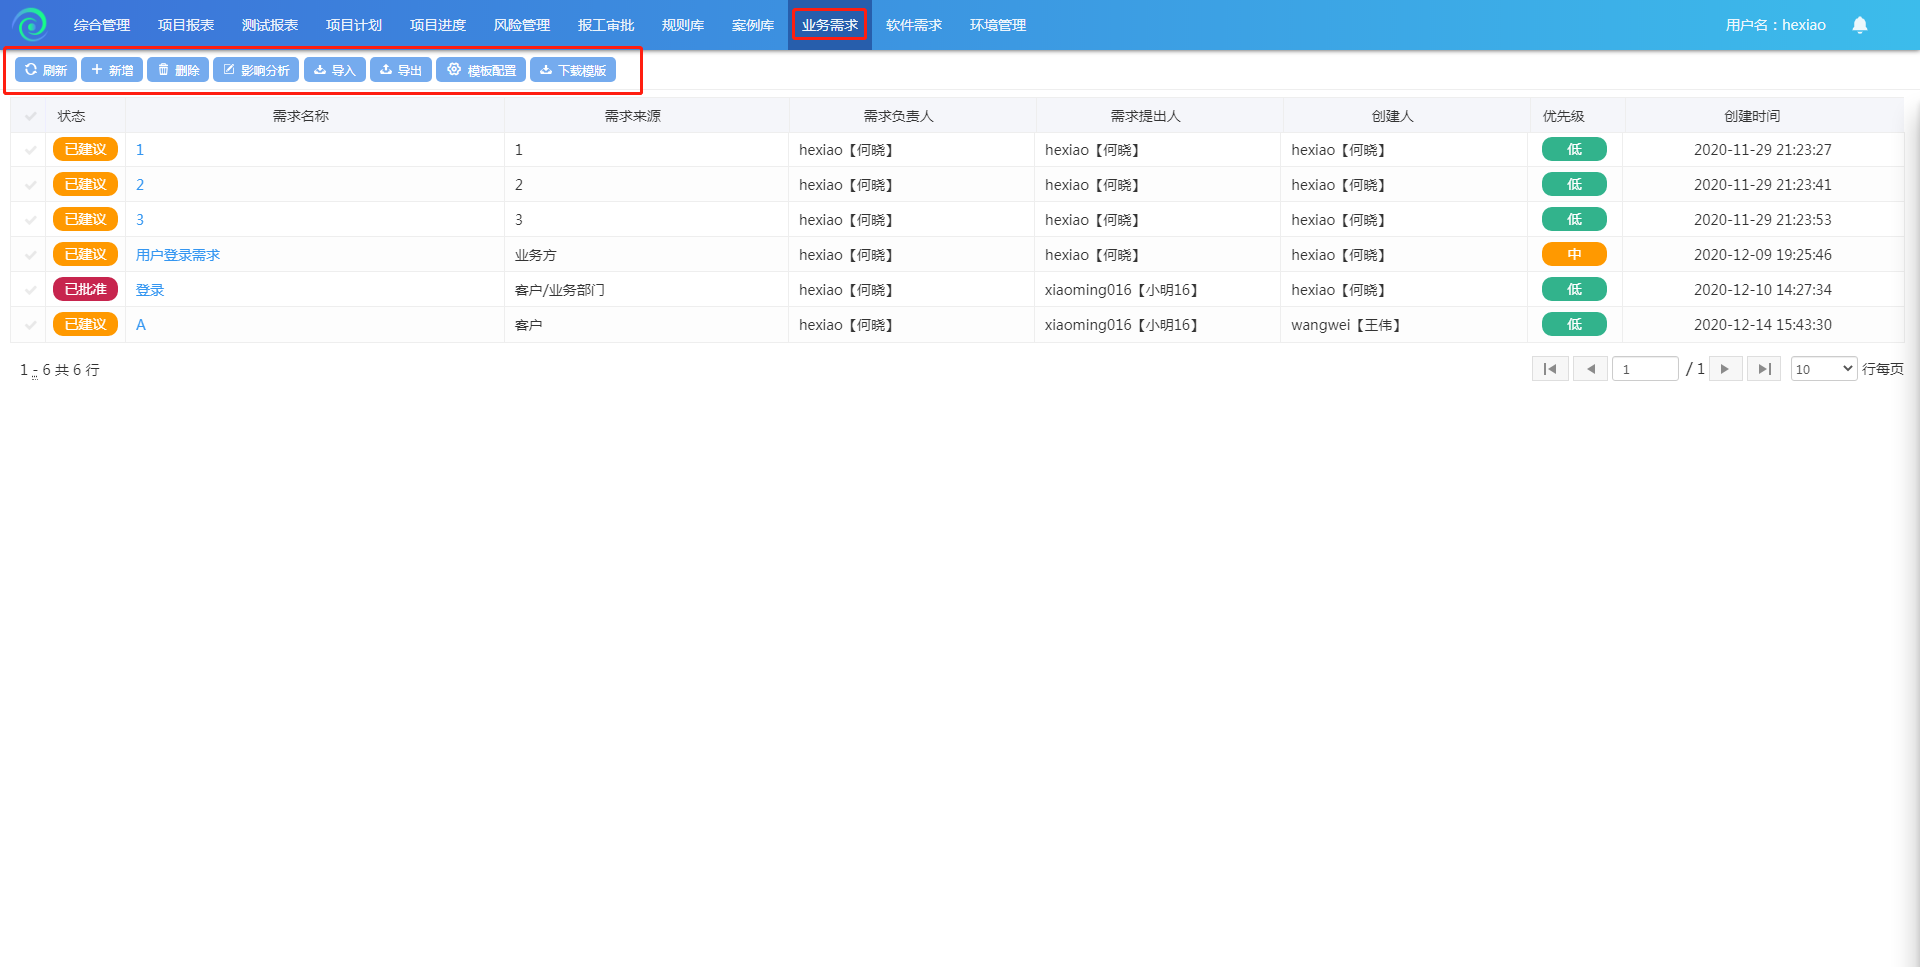The width and height of the screenshot is (1920, 967).
Task: Select the checkbox for requirement 登录
Action: (x=30, y=290)
